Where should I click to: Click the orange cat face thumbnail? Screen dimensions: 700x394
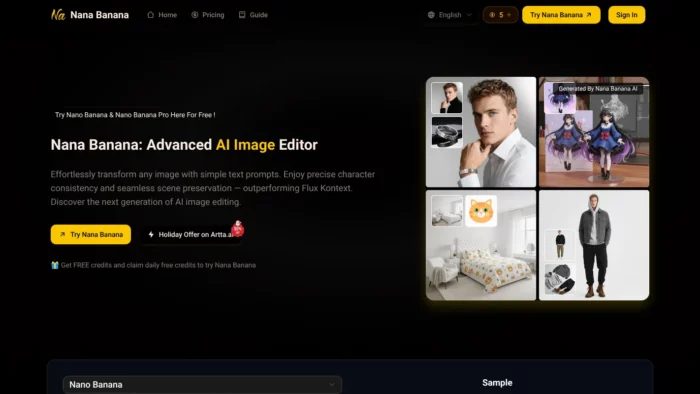point(481,211)
